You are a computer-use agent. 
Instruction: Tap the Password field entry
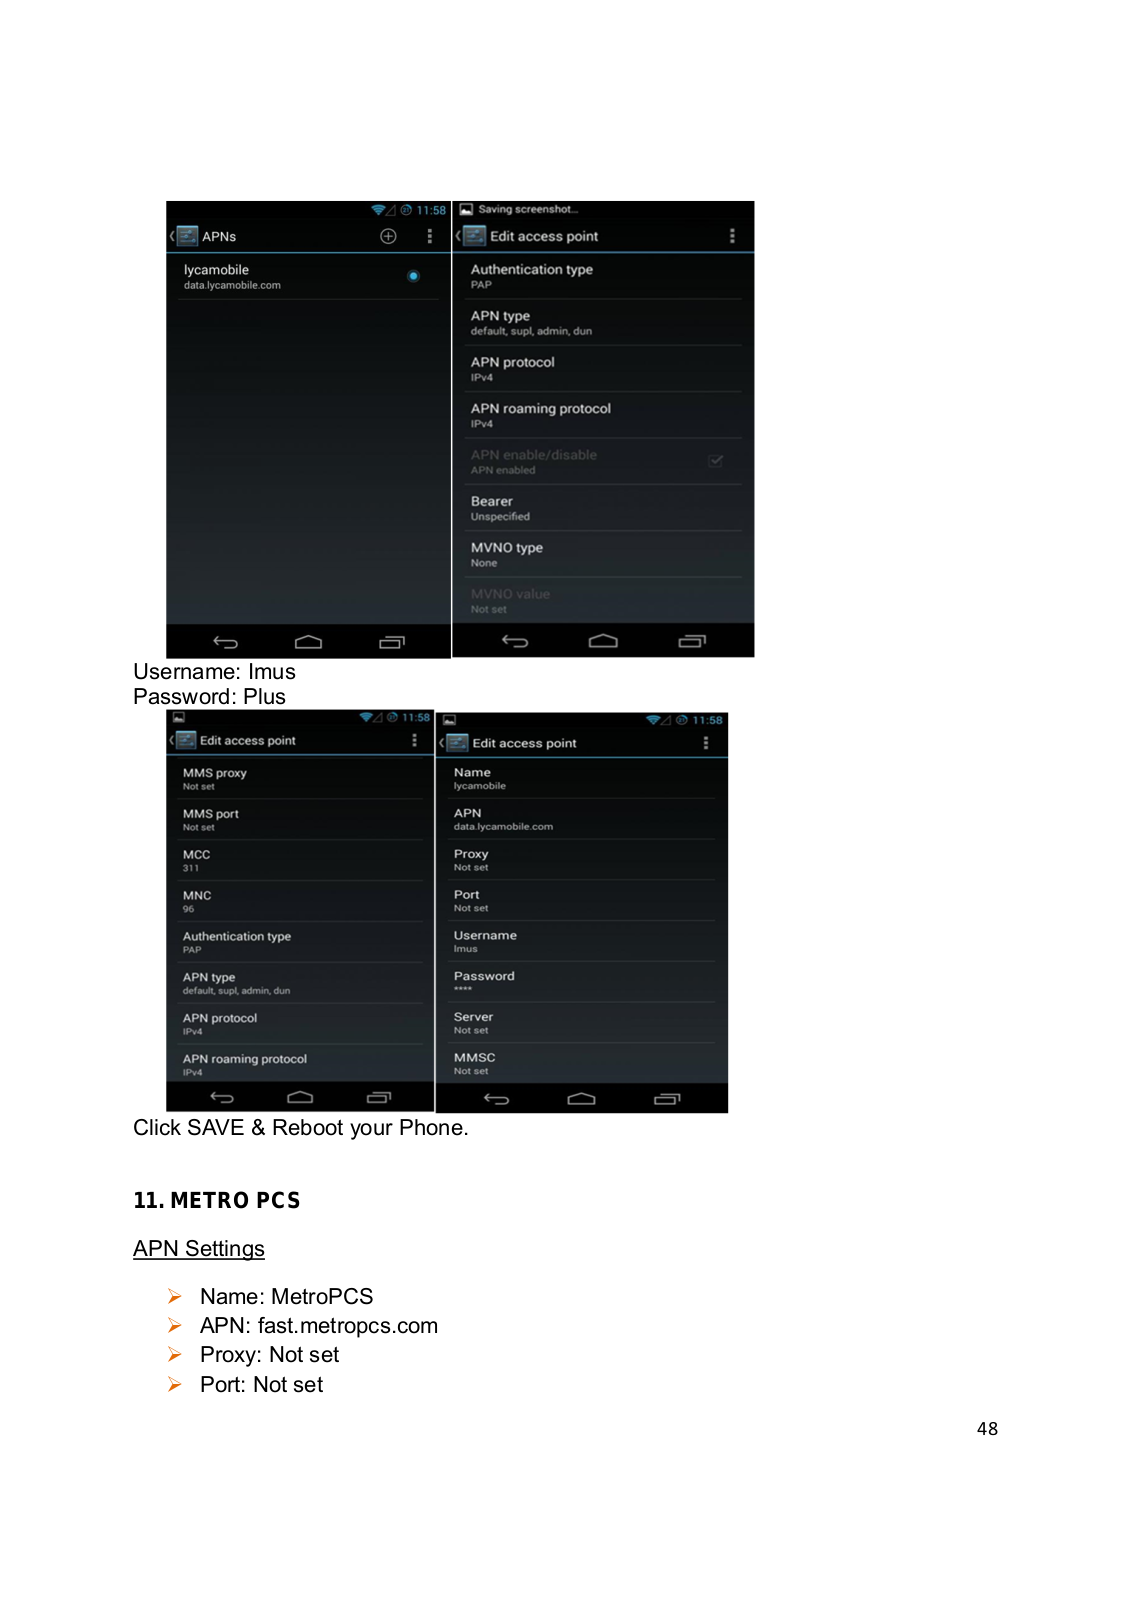[582, 982]
